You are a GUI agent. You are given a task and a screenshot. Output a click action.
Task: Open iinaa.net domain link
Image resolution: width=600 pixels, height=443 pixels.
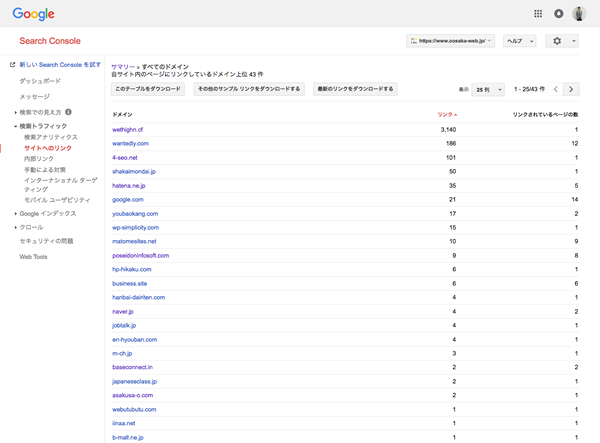(124, 423)
